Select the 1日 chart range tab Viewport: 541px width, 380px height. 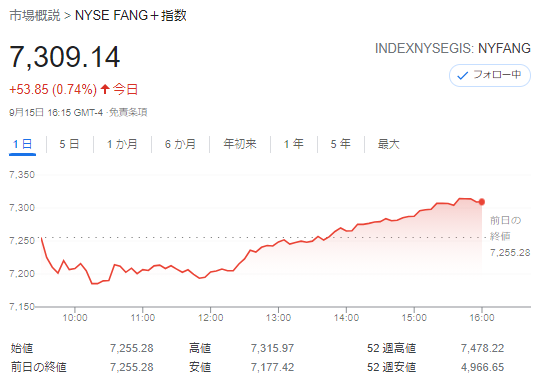[22, 144]
